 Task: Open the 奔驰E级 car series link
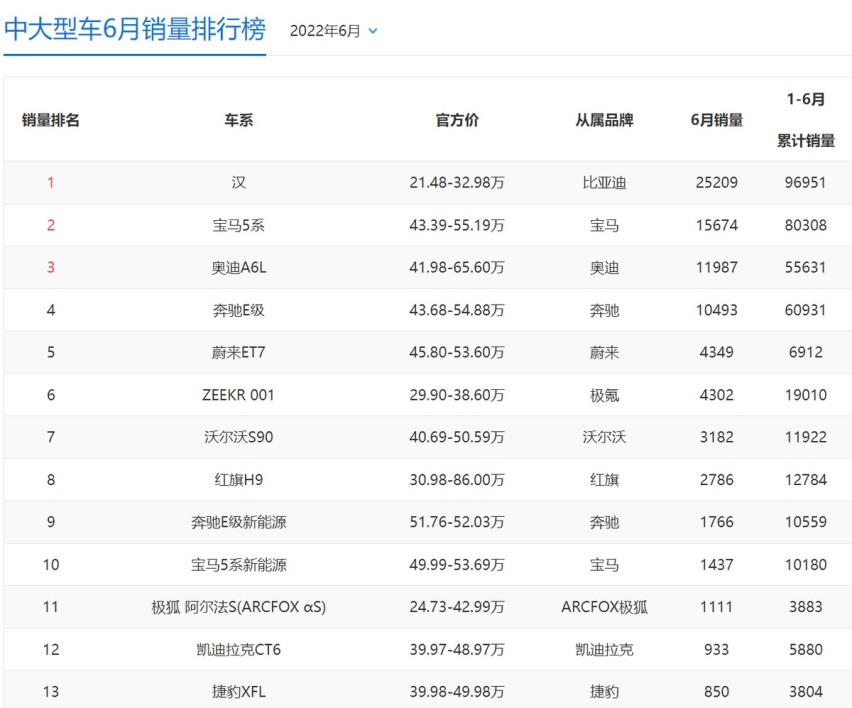click(x=239, y=310)
